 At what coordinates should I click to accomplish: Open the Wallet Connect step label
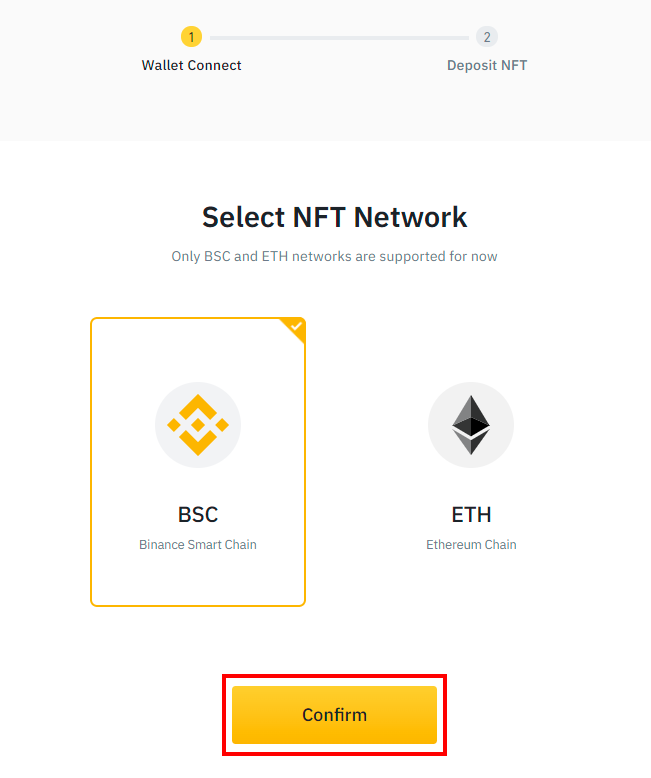point(192,65)
